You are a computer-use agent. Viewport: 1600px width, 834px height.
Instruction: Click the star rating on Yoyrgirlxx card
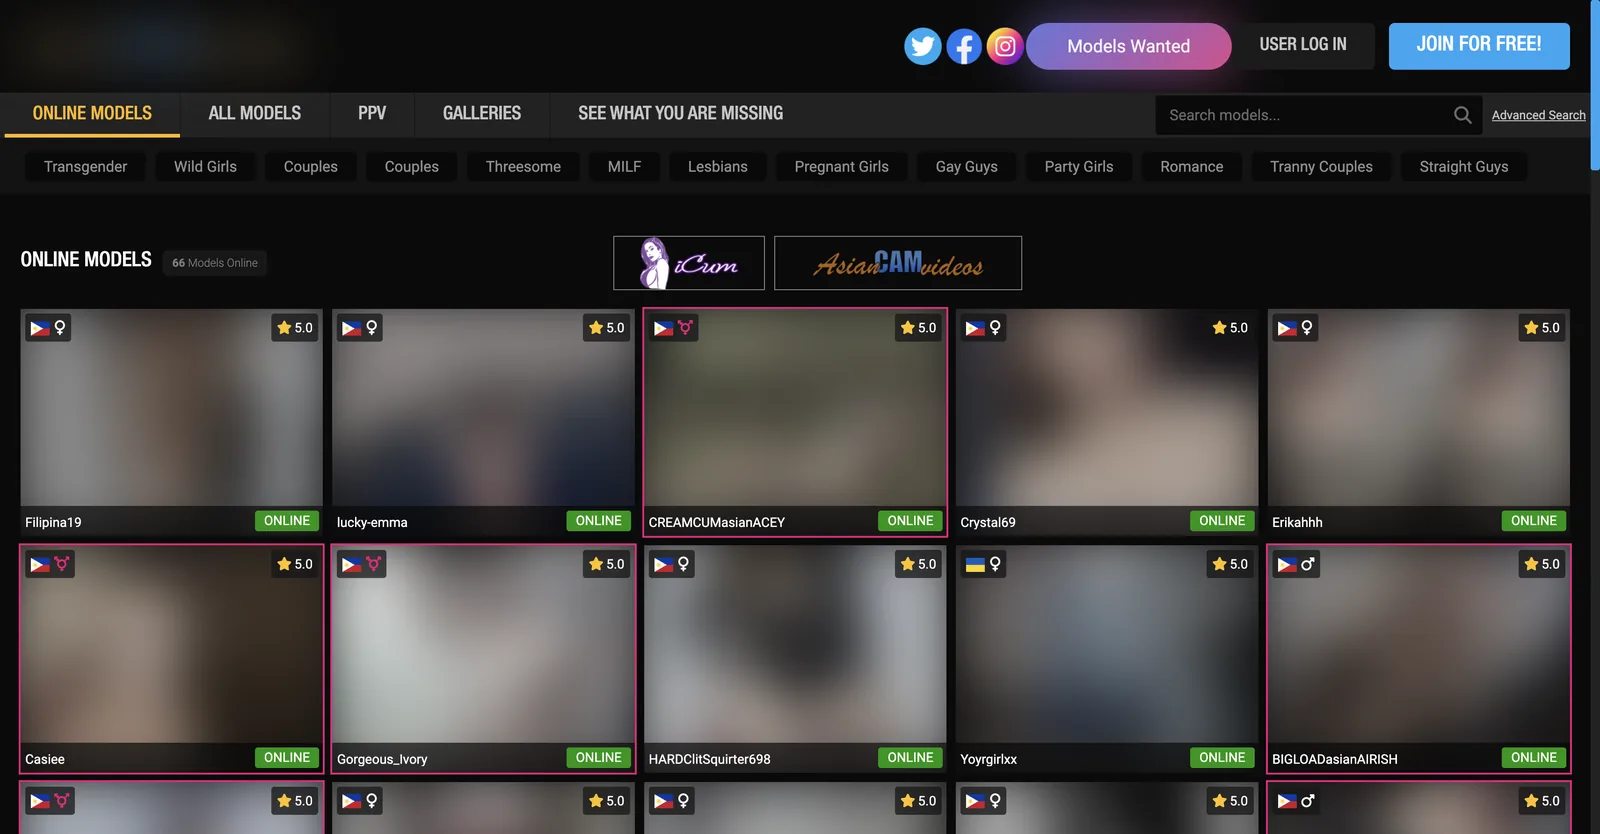coord(1230,564)
